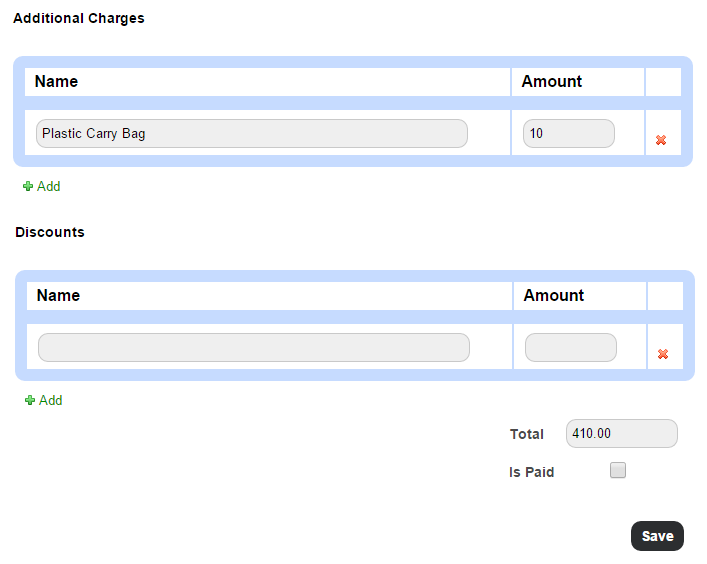Delete the empty Discounts row
Image resolution: width=707 pixels, height=564 pixels.
662,354
